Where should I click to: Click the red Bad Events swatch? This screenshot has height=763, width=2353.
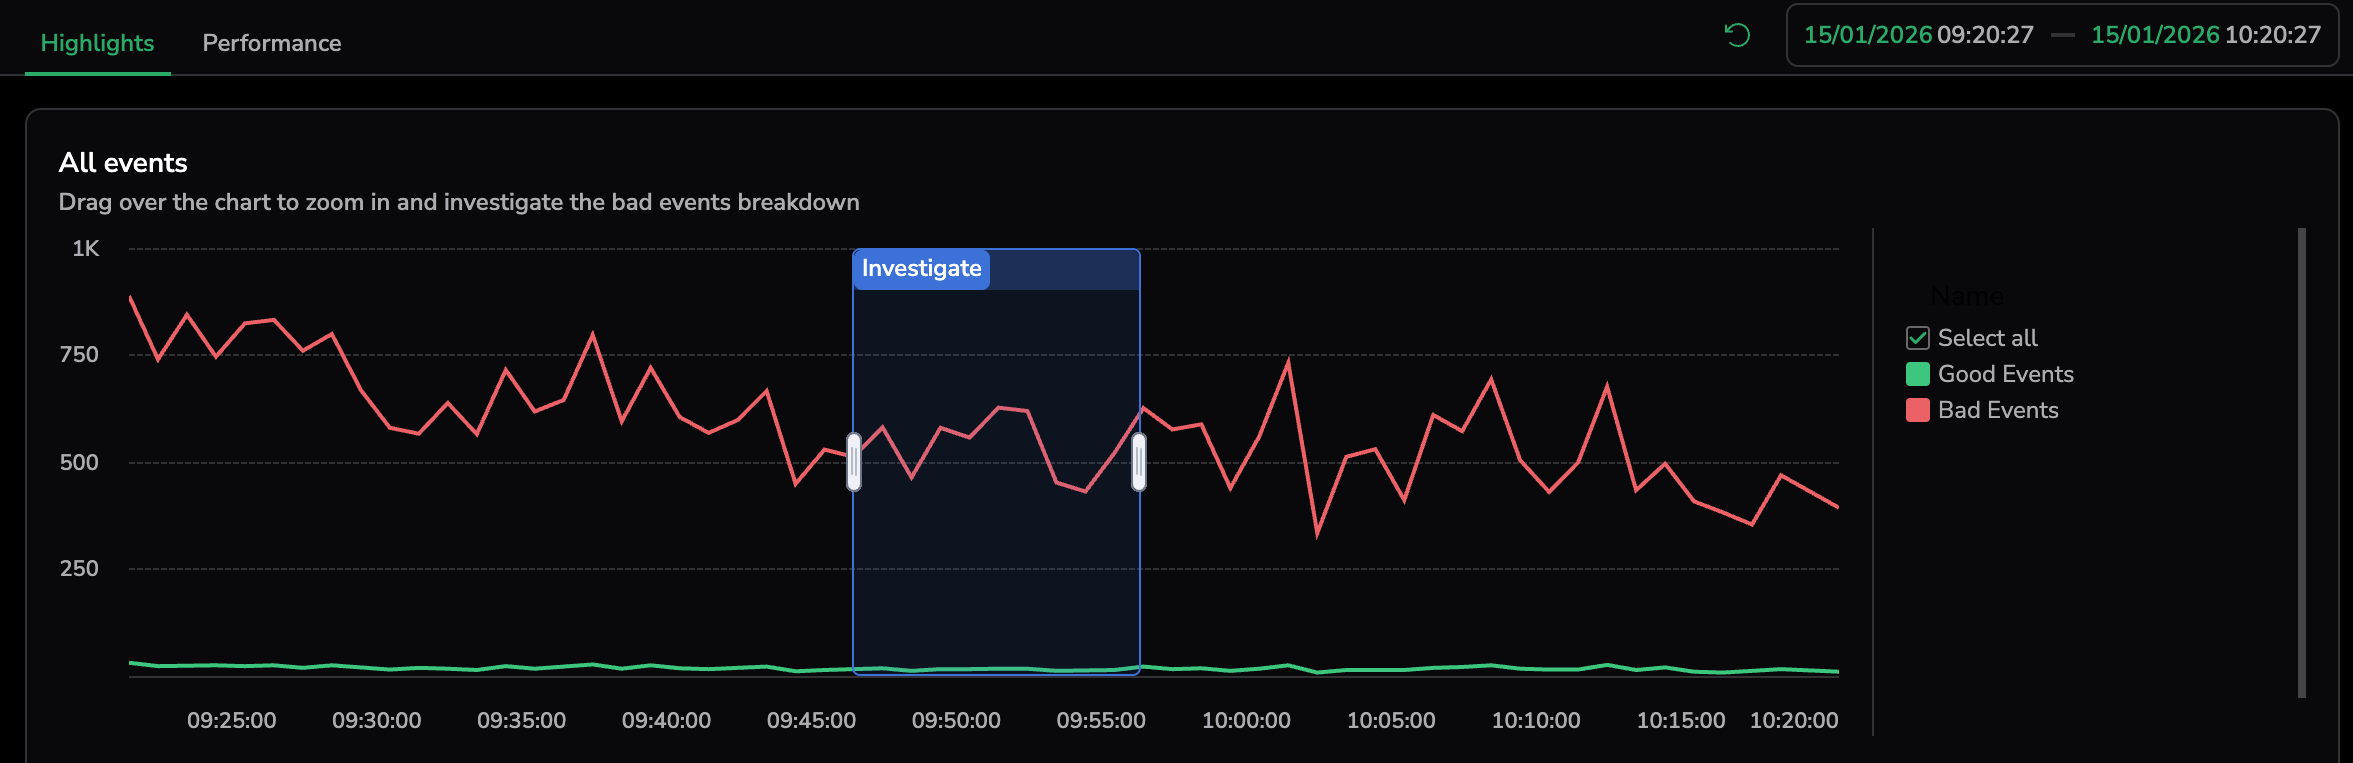[1917, 410]
